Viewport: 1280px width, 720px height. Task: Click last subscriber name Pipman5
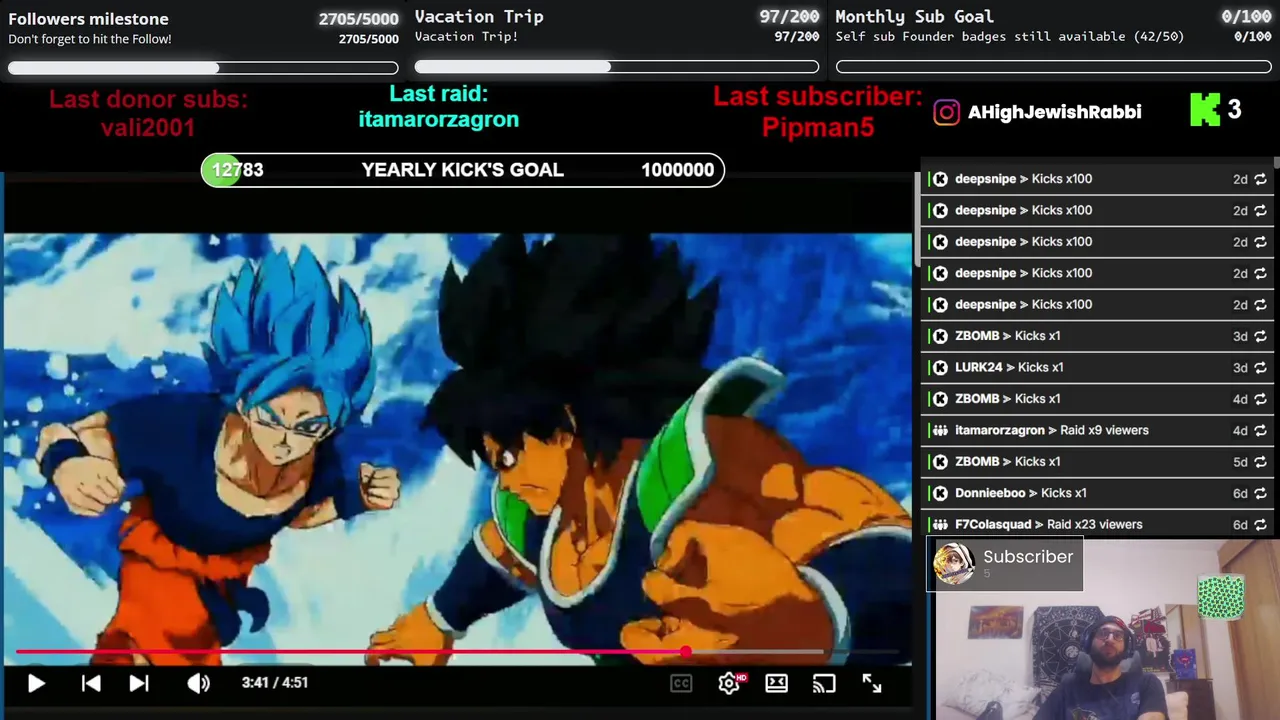(x=818, y=127)
